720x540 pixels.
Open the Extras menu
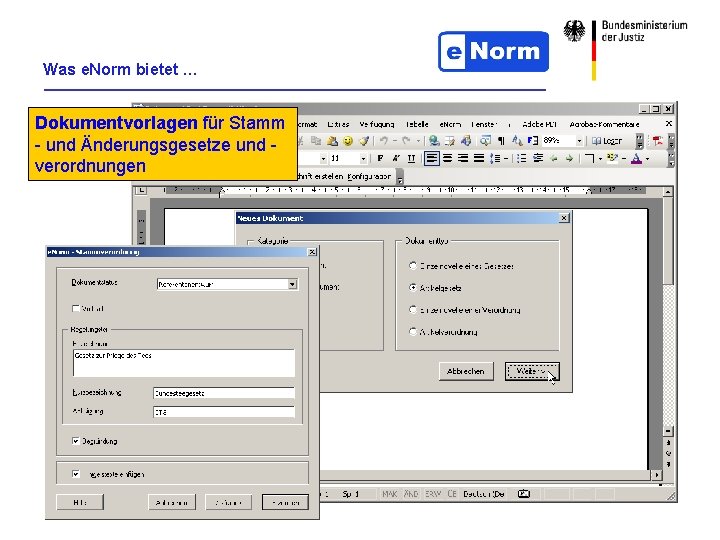(x=338, y=124)
